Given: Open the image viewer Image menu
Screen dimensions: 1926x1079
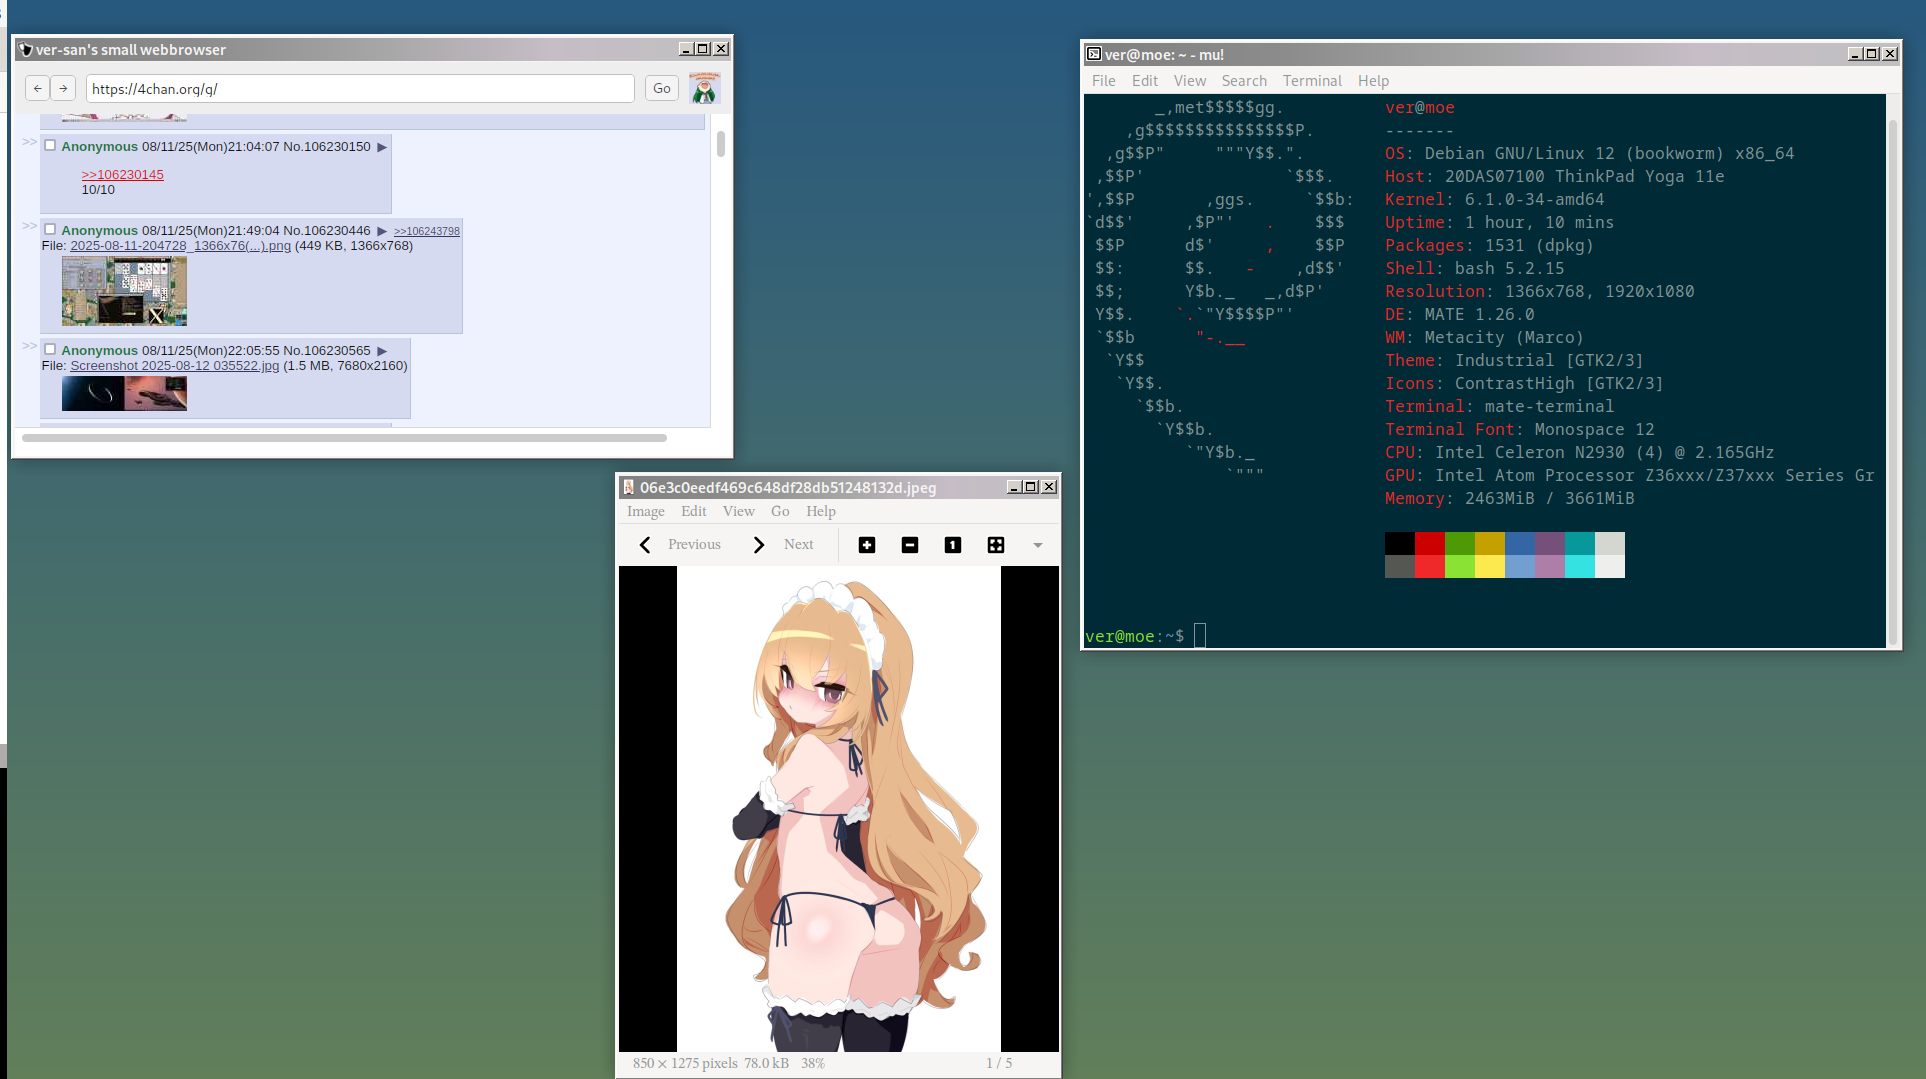Looking at the screenshot, I should point(646,511).
